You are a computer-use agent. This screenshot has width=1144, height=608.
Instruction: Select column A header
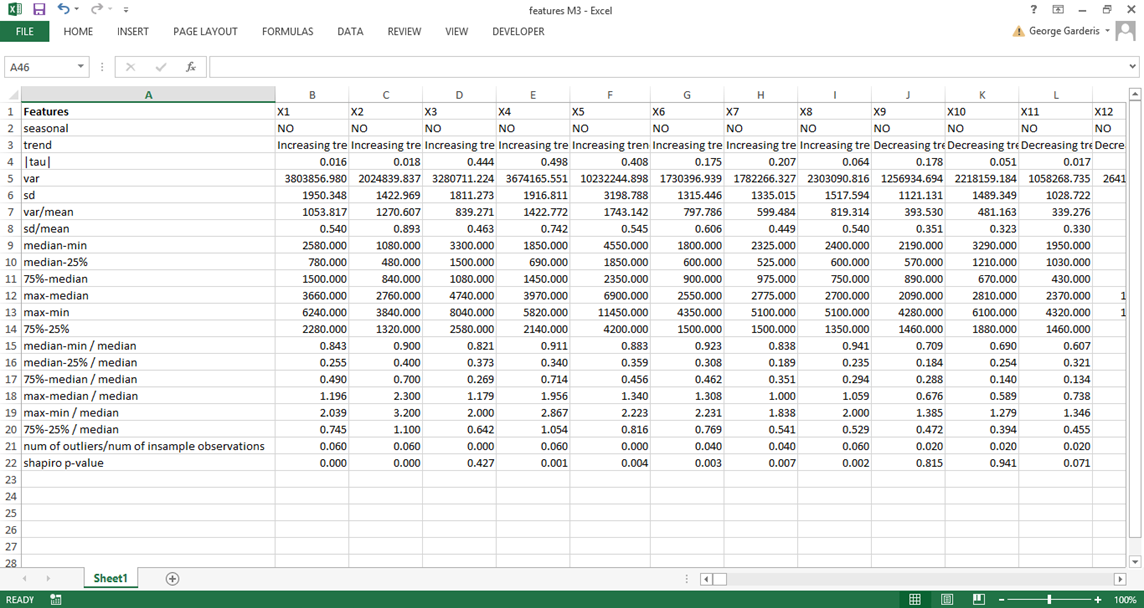pyautogui.click(x=148, y=95)
